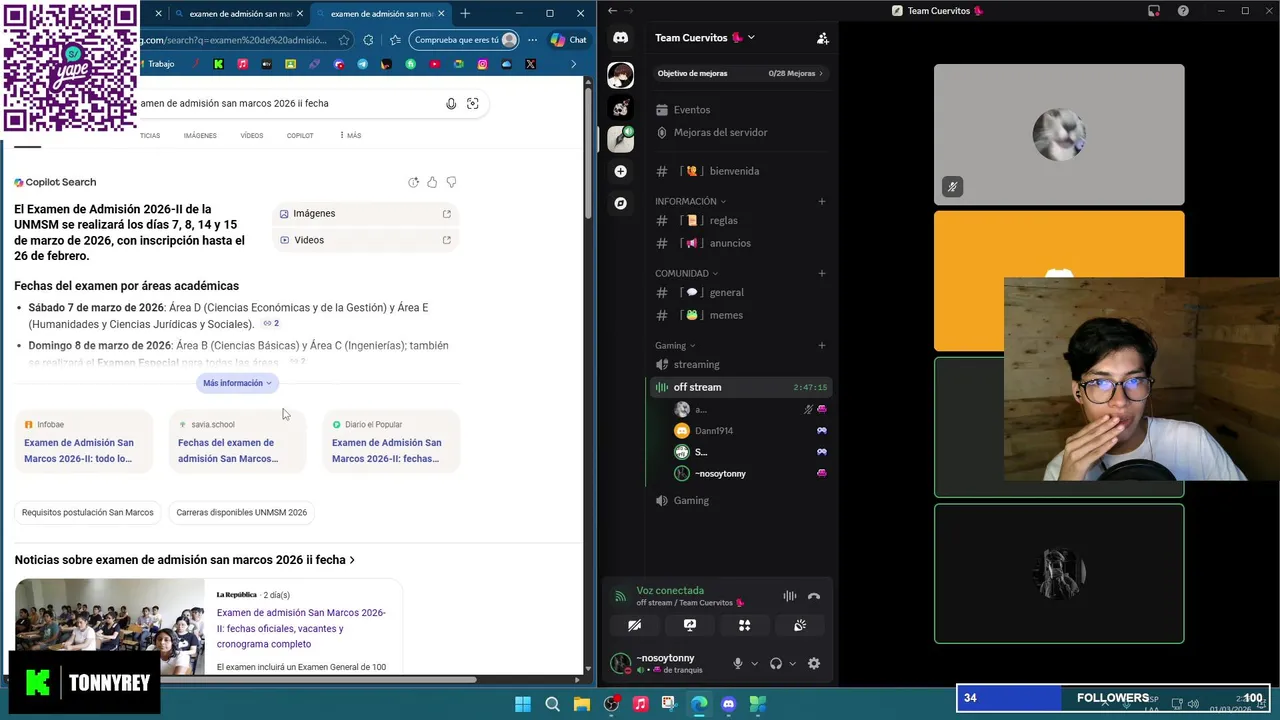
Task: Open a new Edge tab
Action: pos(465,14)
